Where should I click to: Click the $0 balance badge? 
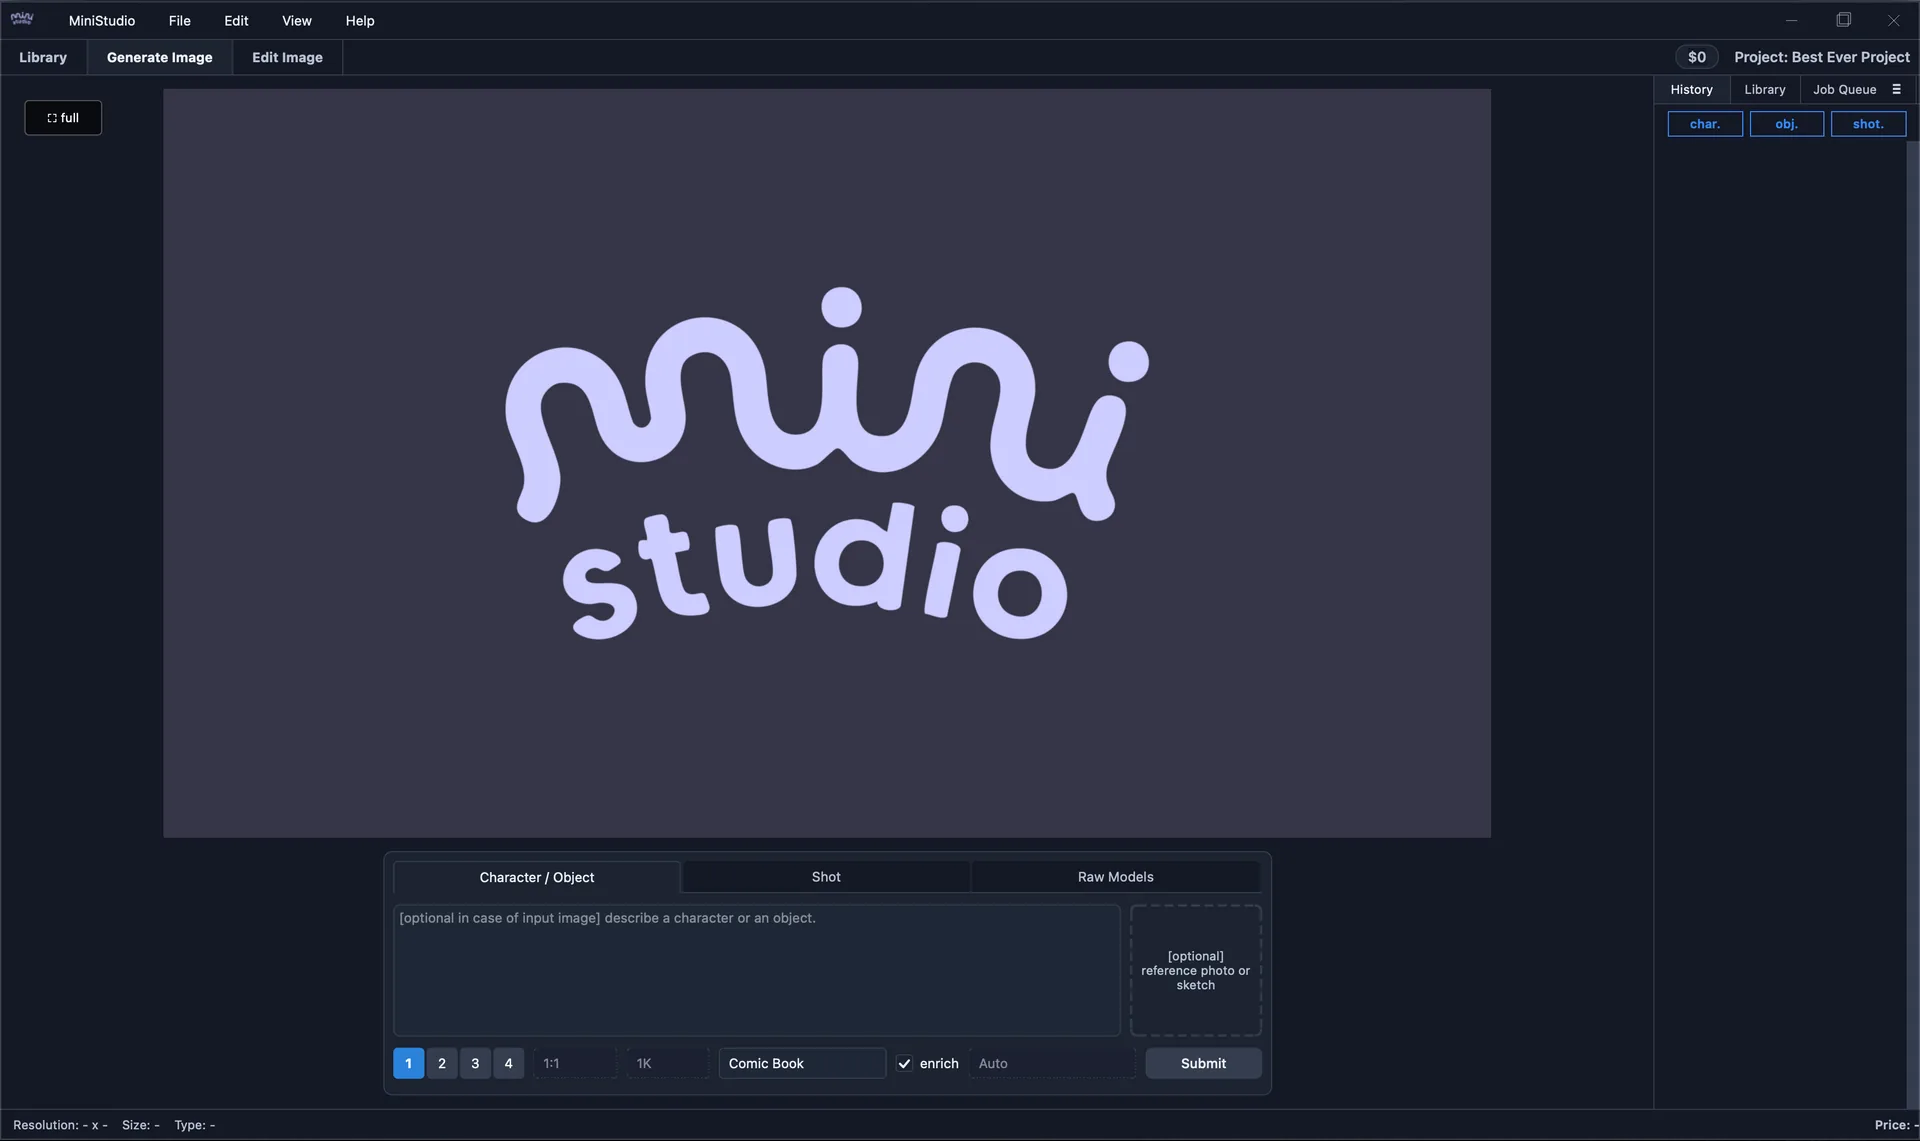pyautogui.click(x=1697, y=57)
